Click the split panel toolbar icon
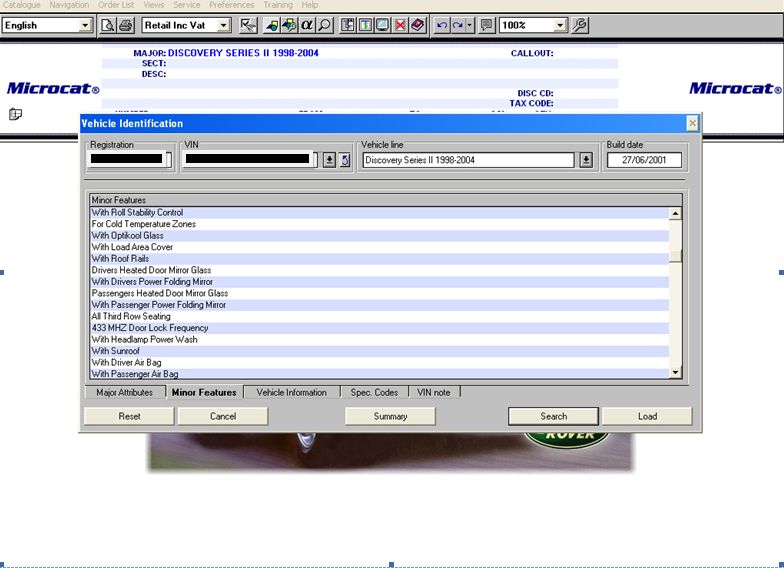This screenshot has width=784, height=569. pyautogui.click(x=348, y=25)
